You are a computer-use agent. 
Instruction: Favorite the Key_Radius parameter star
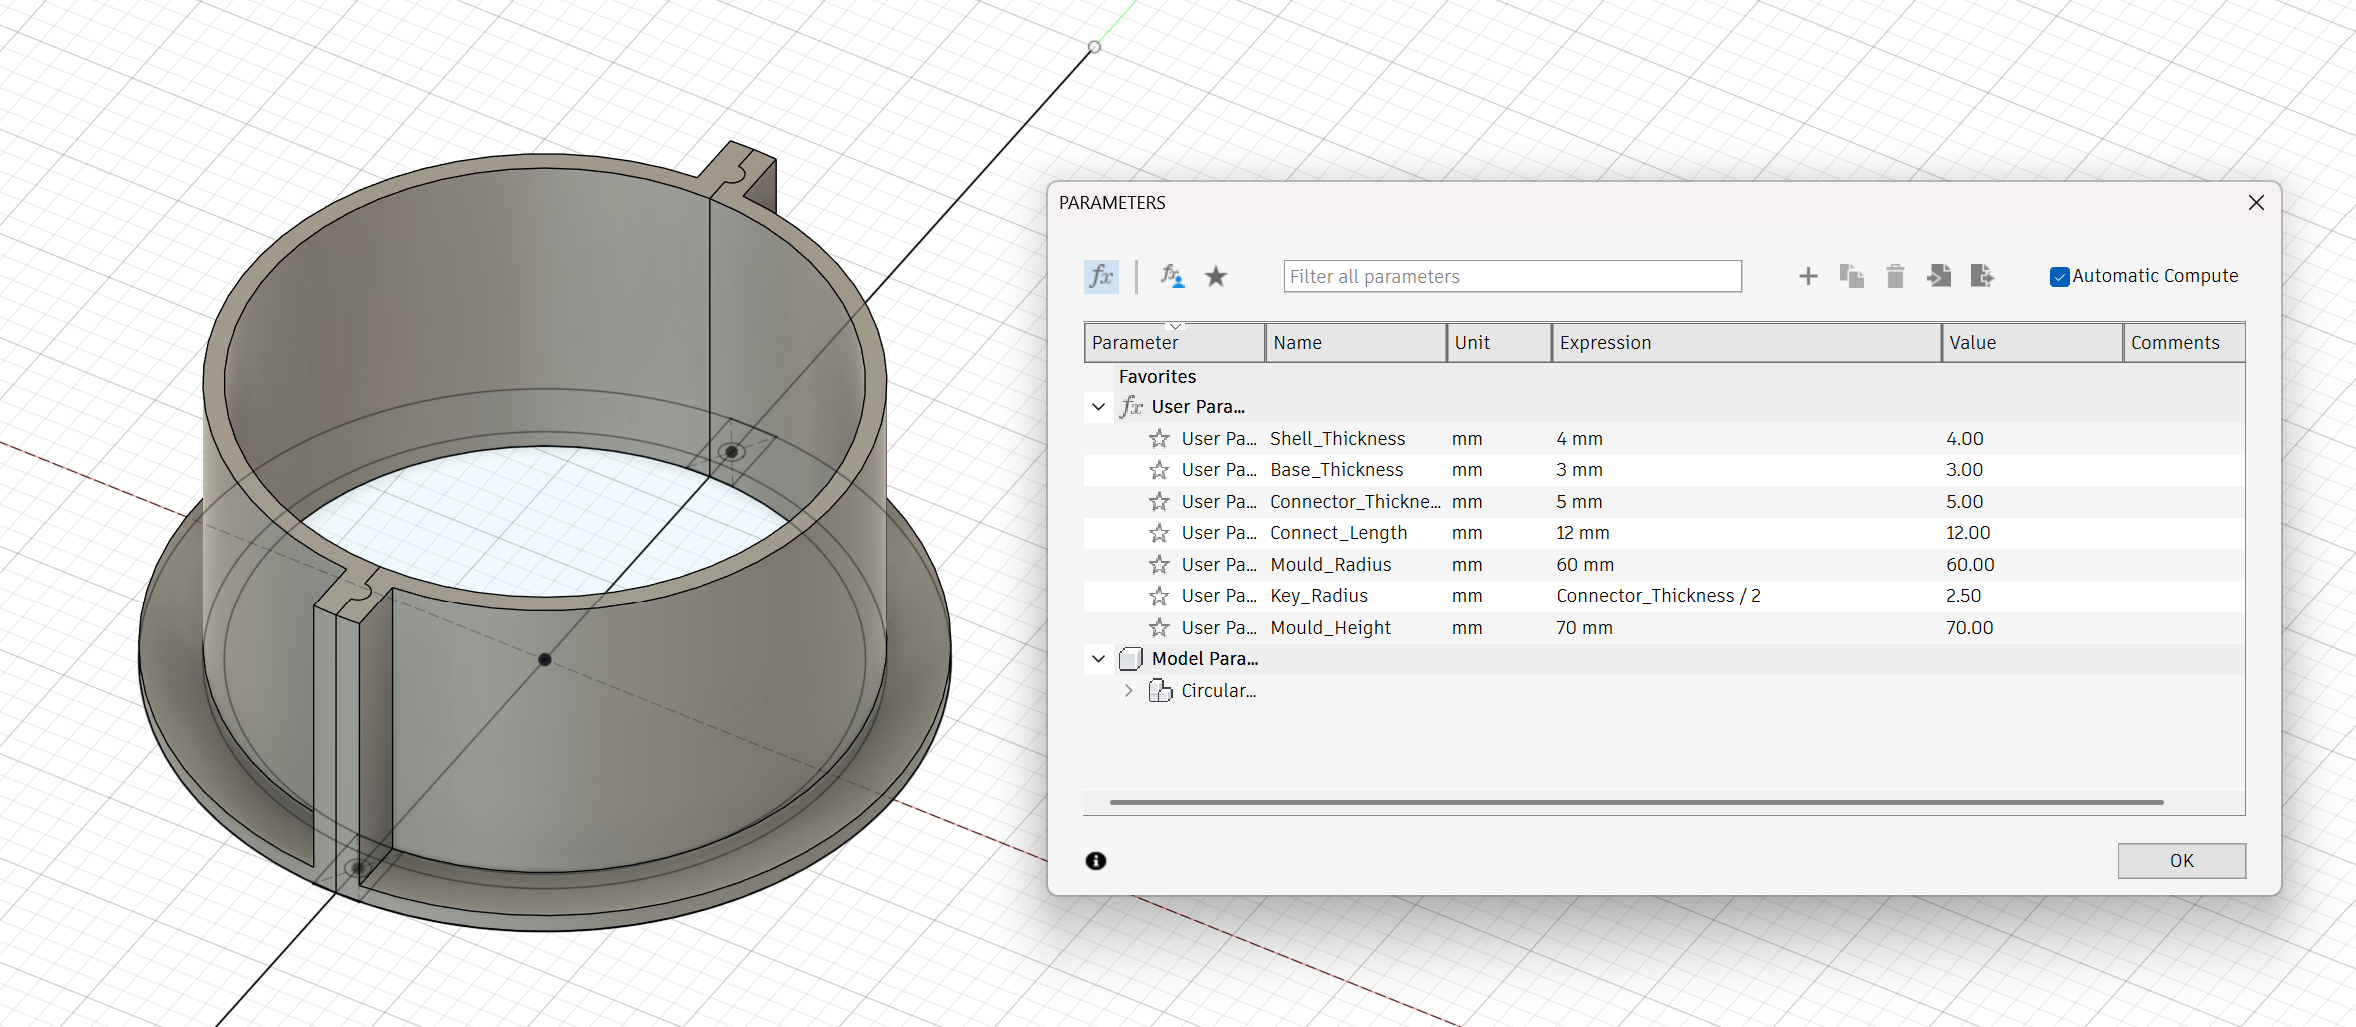[x=1159, y=596]
